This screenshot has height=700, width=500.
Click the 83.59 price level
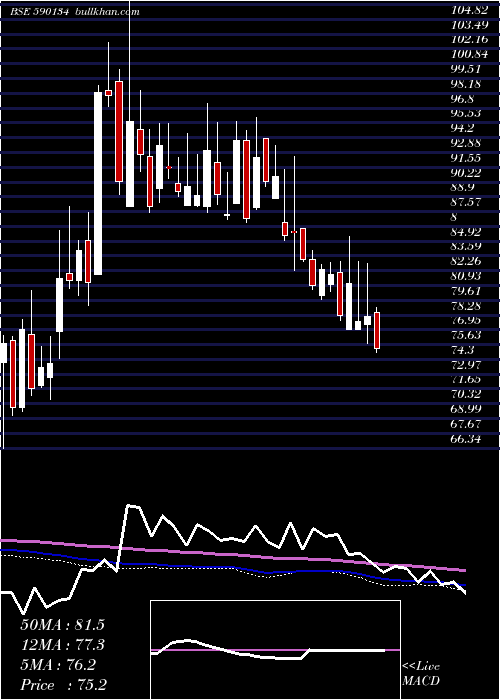(466, 246)
